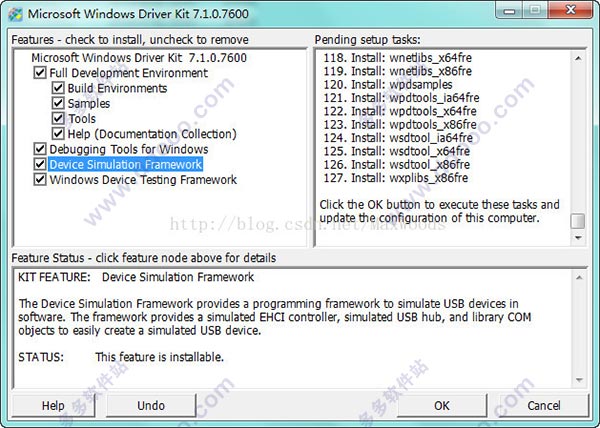Minimize the Driver Kit window
The image size is (600, 428).
pos(509,11)
